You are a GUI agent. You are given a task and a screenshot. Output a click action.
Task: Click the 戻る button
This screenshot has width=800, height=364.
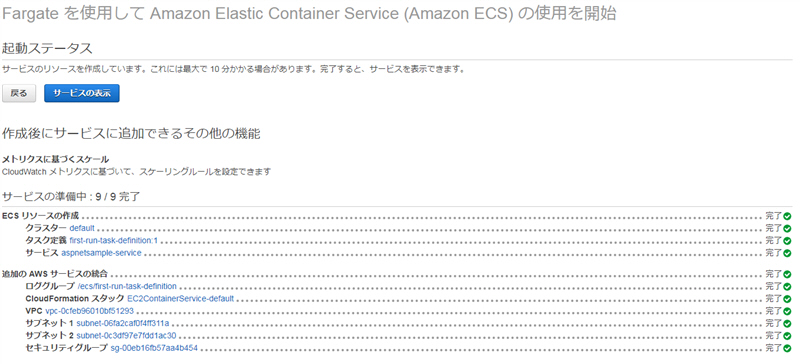tap(19, 93)
